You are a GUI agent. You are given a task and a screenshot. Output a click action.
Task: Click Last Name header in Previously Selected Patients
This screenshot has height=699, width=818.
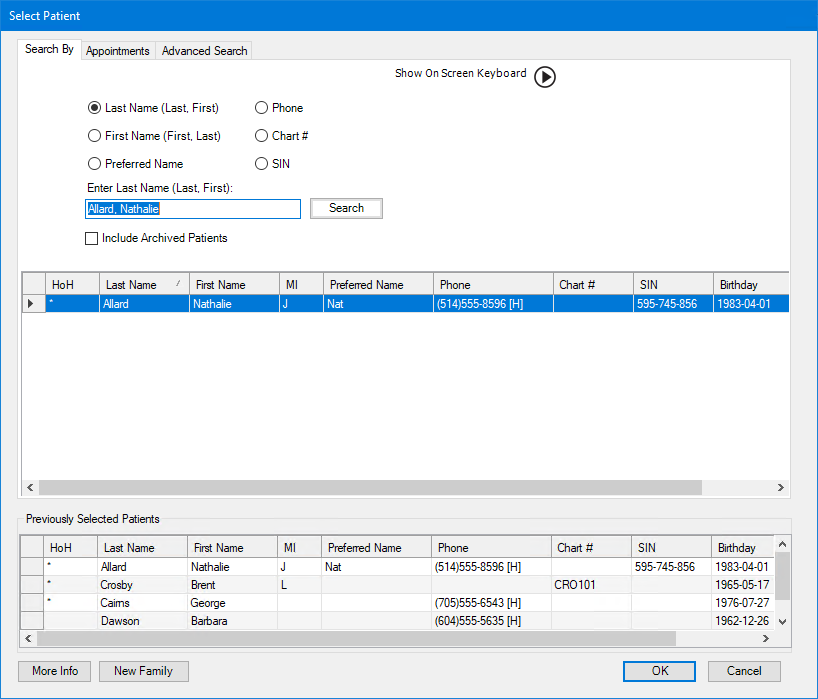(x=142, y=548)
